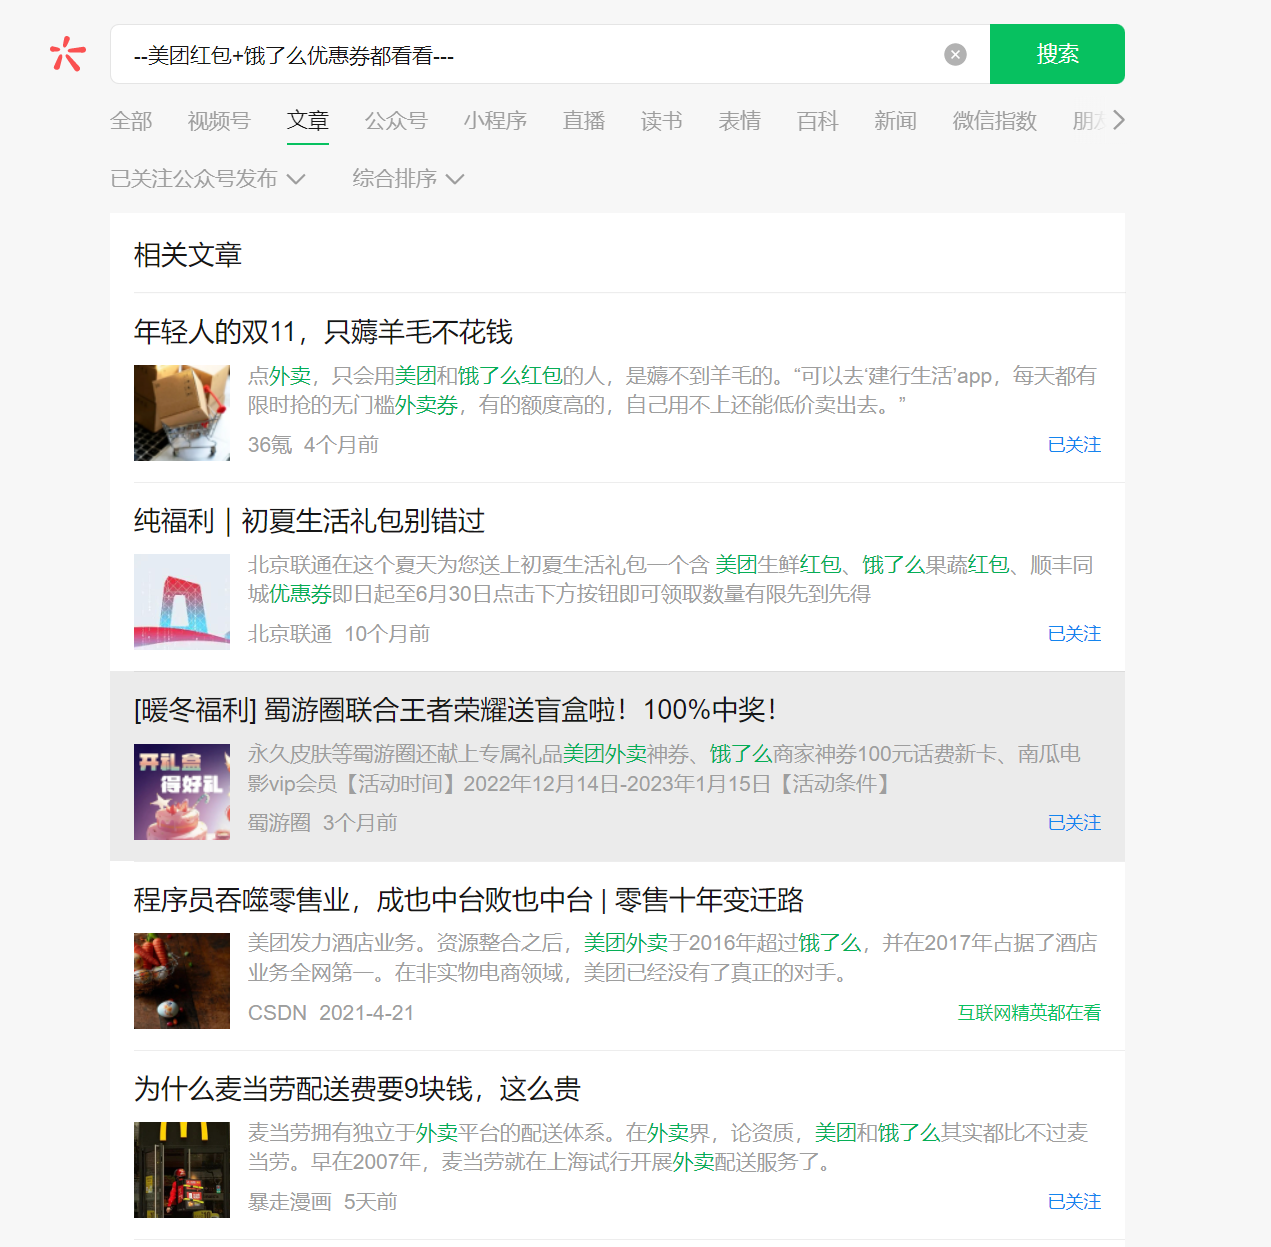Click the 10个月前 timestamp
The width and height of the screenshot is (1271, 1247).
tap(387, 634)
